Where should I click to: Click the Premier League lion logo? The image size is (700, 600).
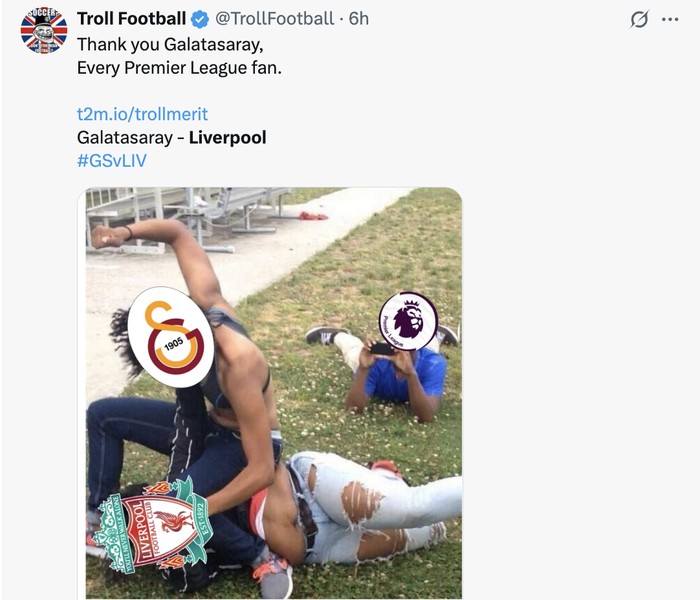[408, 321]
